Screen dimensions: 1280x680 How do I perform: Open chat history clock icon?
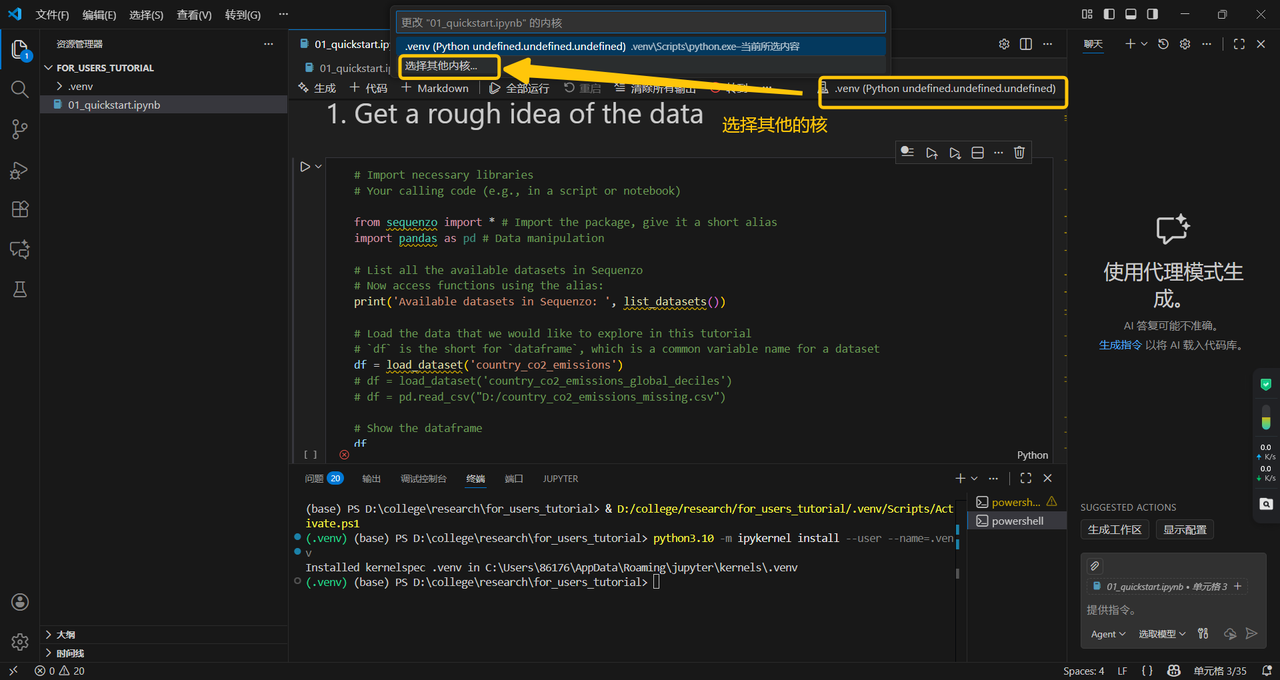(x=1163, y=44)
